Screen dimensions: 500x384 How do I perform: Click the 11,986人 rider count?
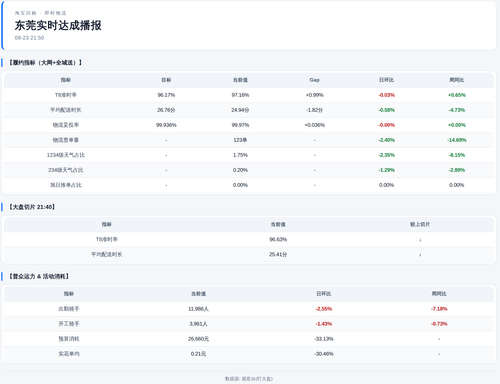[198, 309]
